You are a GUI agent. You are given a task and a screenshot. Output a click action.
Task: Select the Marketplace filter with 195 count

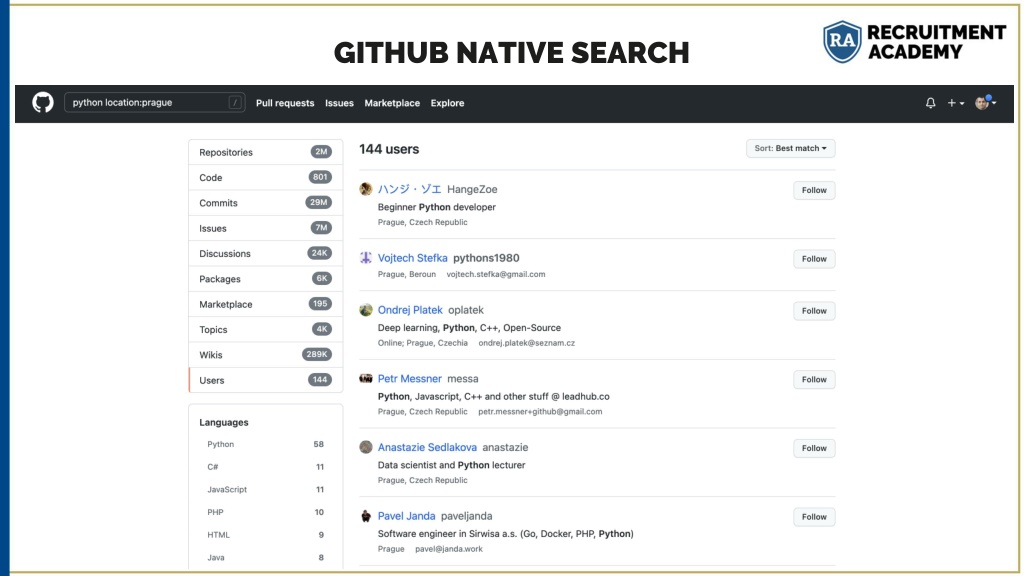tap(266, 304)
